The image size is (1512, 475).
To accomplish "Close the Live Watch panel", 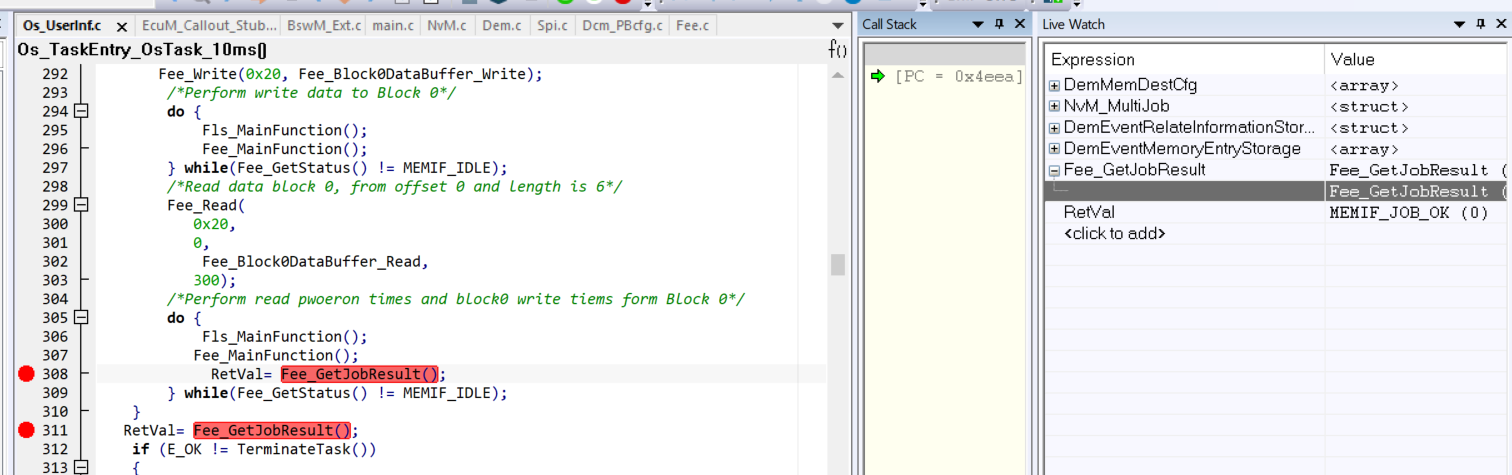I will tap(1500, 25).
